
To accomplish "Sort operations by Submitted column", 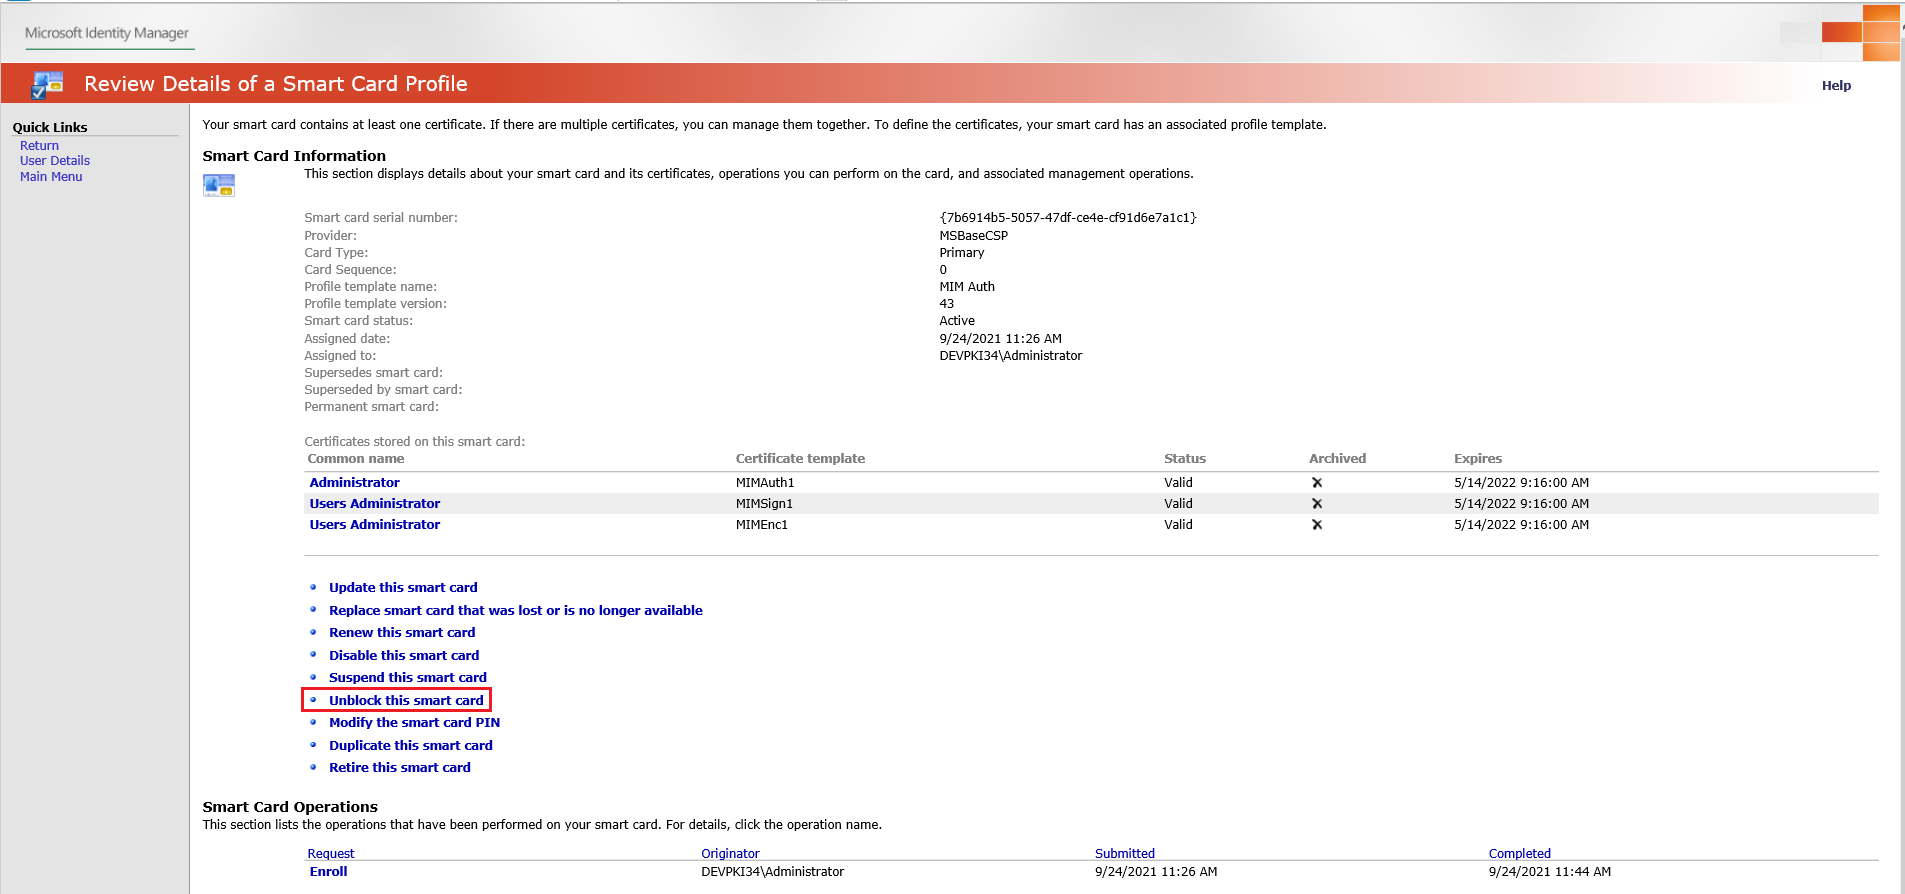I will click(1125, 854).
